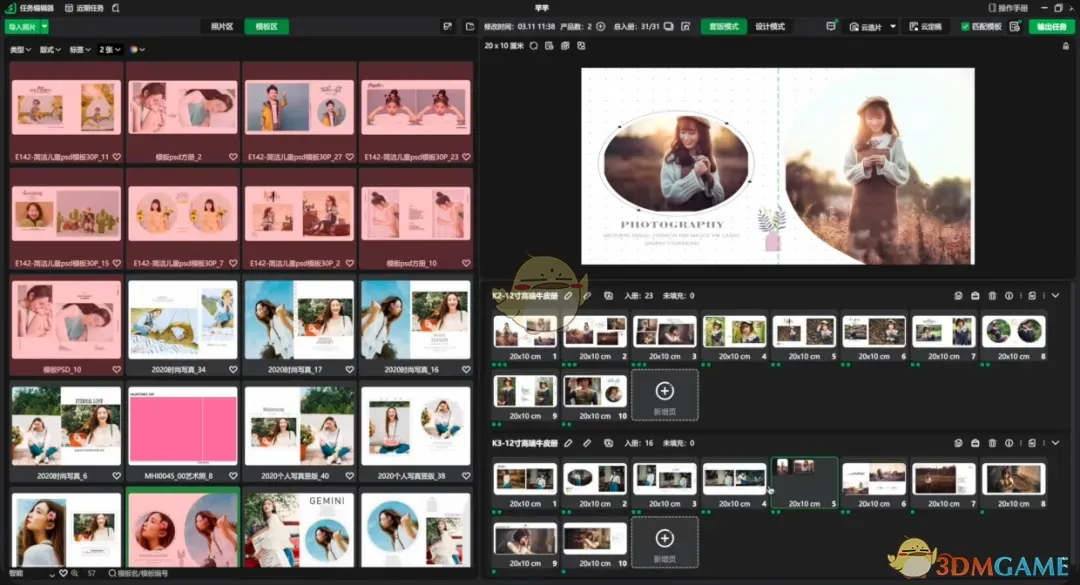1080x585 pixels.
Task: Click the lock icon above the canvas
Action: click(x=1065, y=46)
